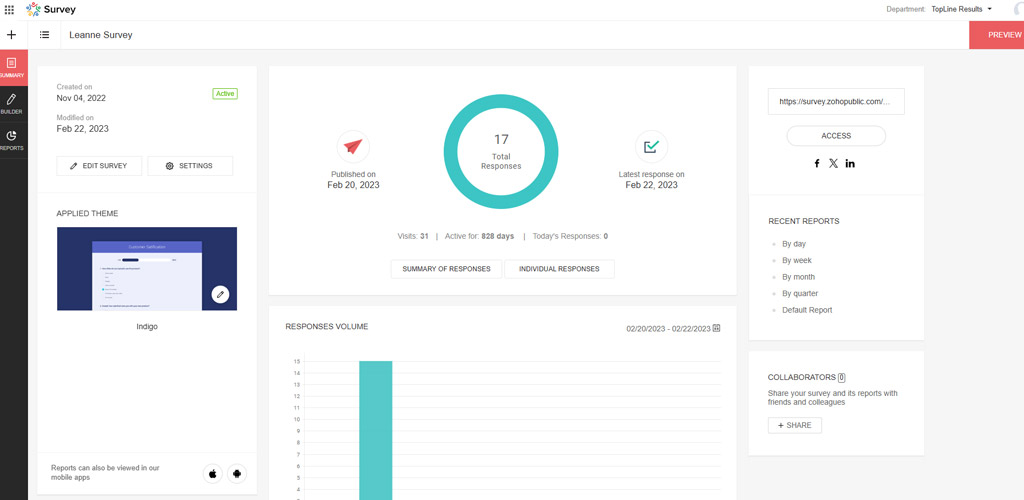Click the red paper plane published icon

click(353, 147)
